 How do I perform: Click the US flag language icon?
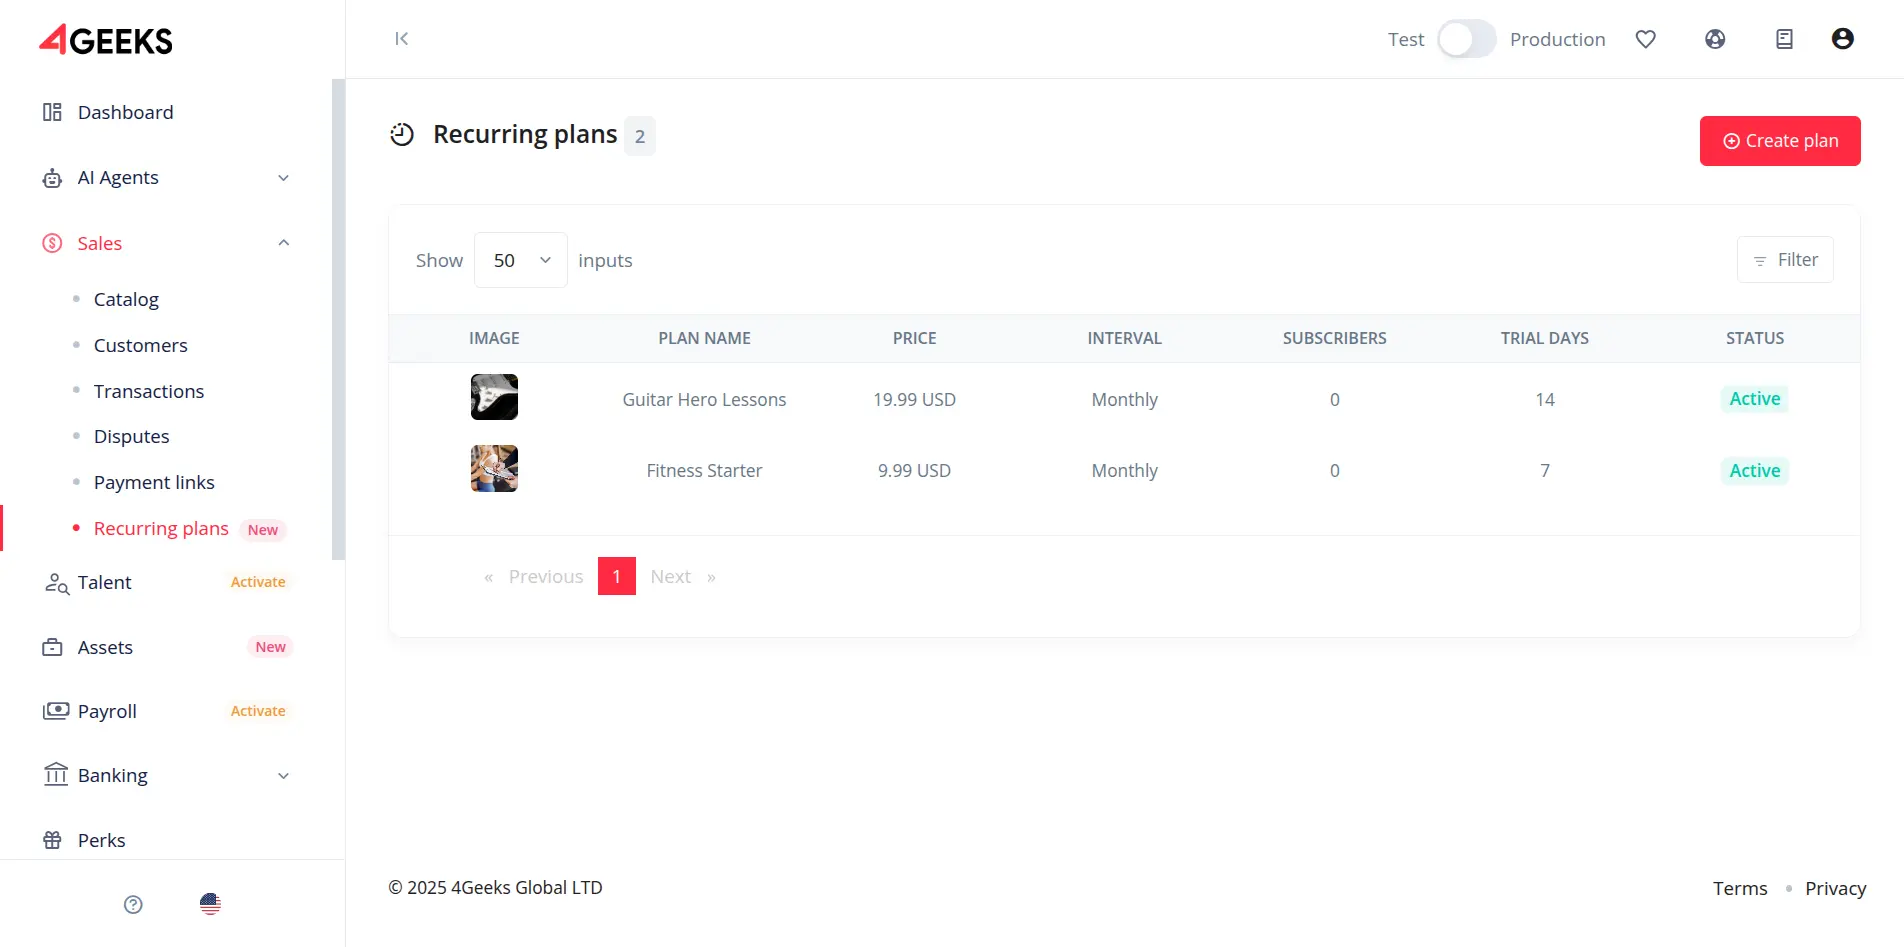pyautogui.click(x=210, y=904)
